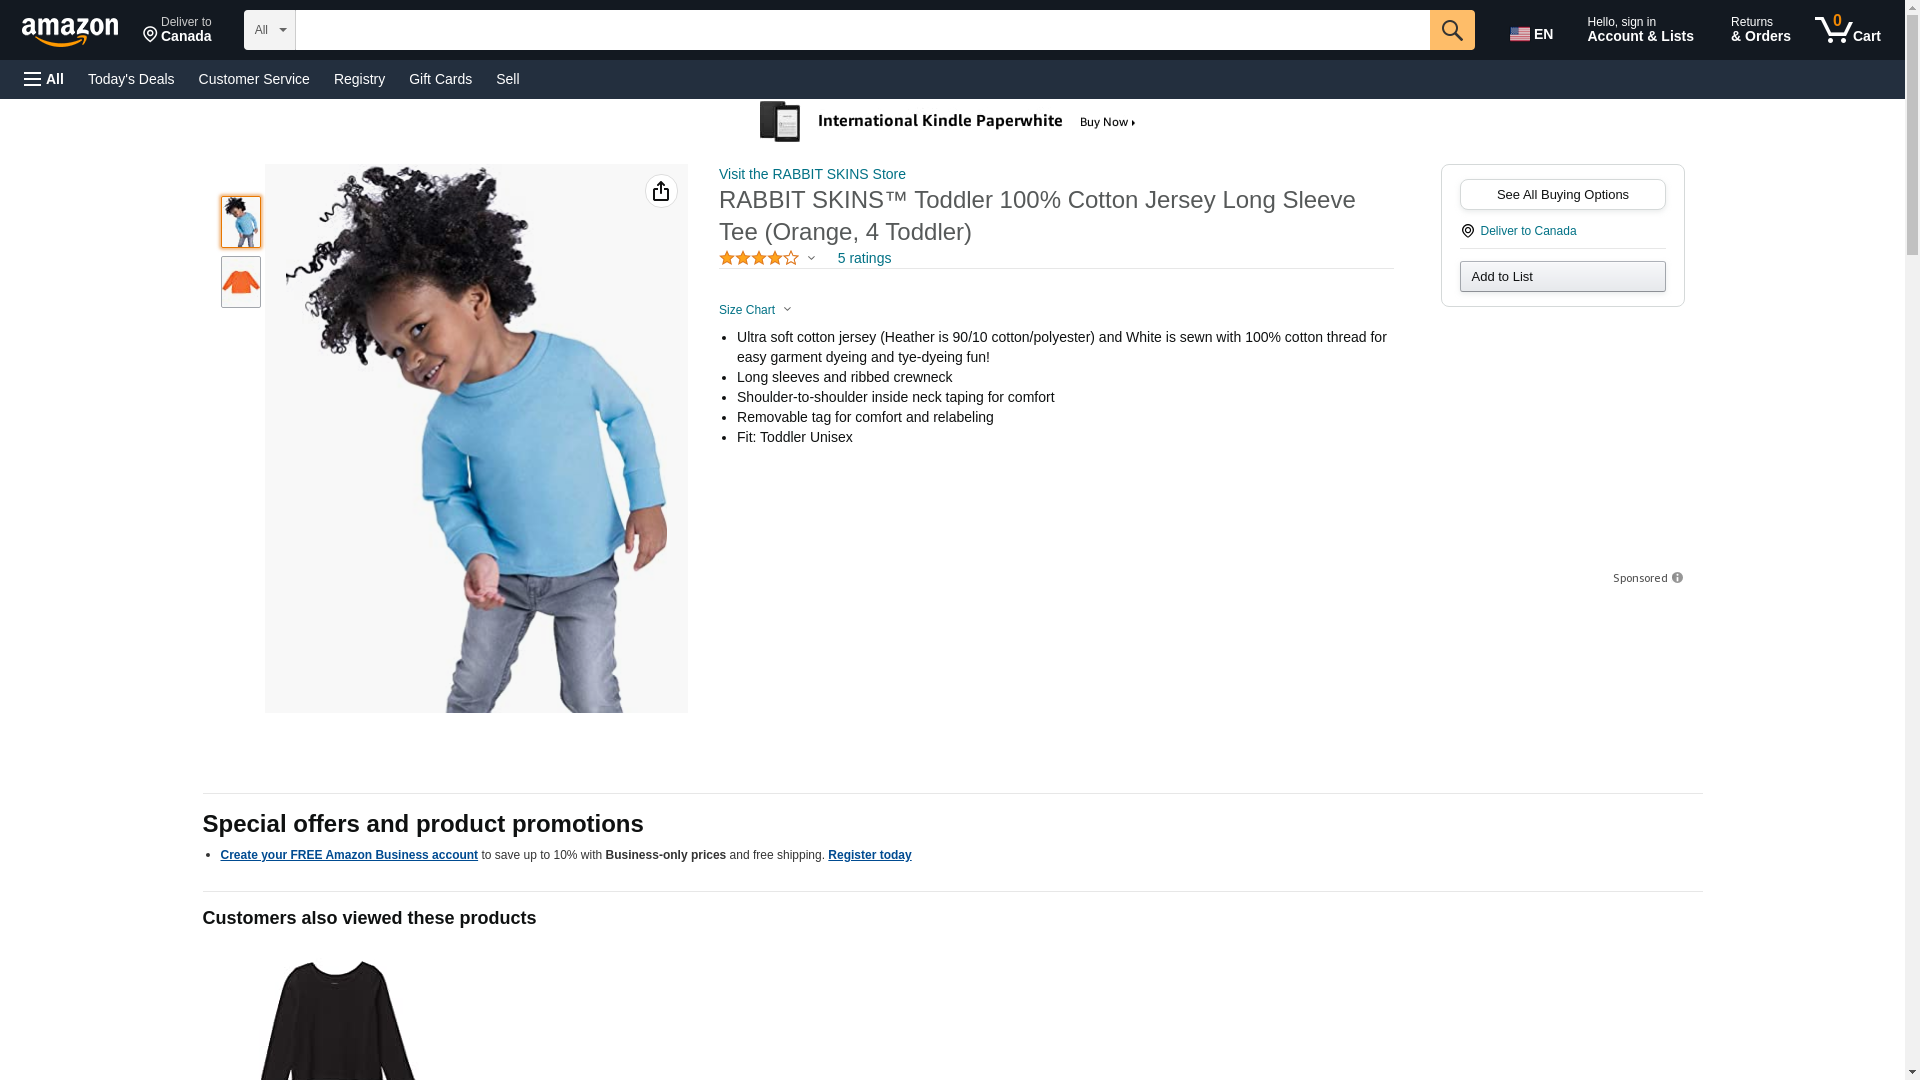Image resolution: width=1920 pixels, height=1080 pixels.
Task: Open the All hamburger menu
Action: tap(44, 79)
